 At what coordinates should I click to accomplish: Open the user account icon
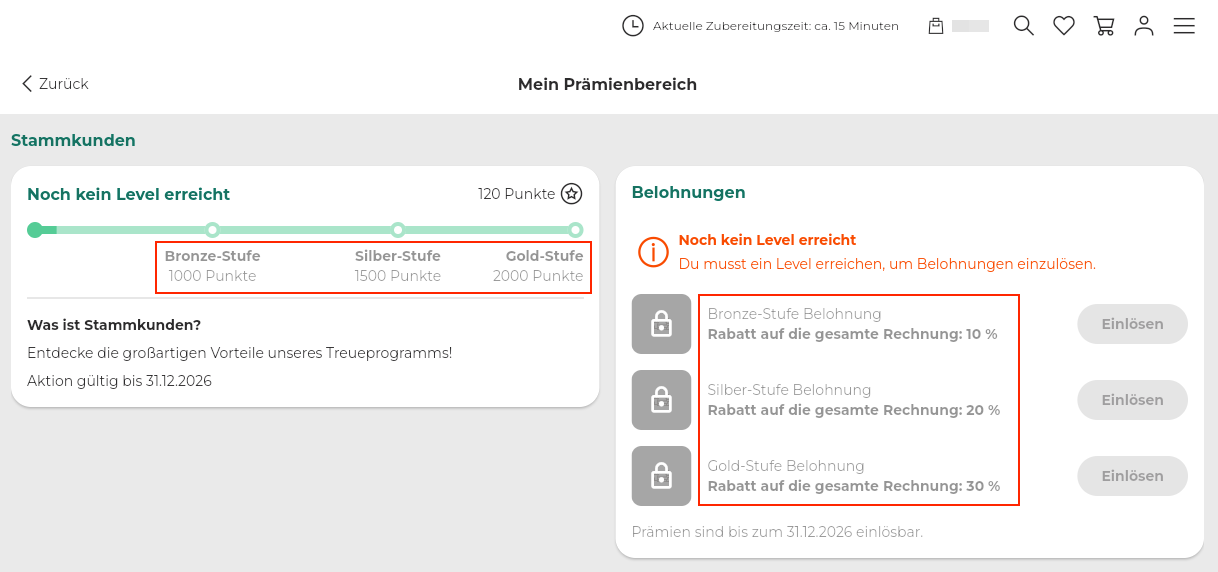pos(1144,26)
